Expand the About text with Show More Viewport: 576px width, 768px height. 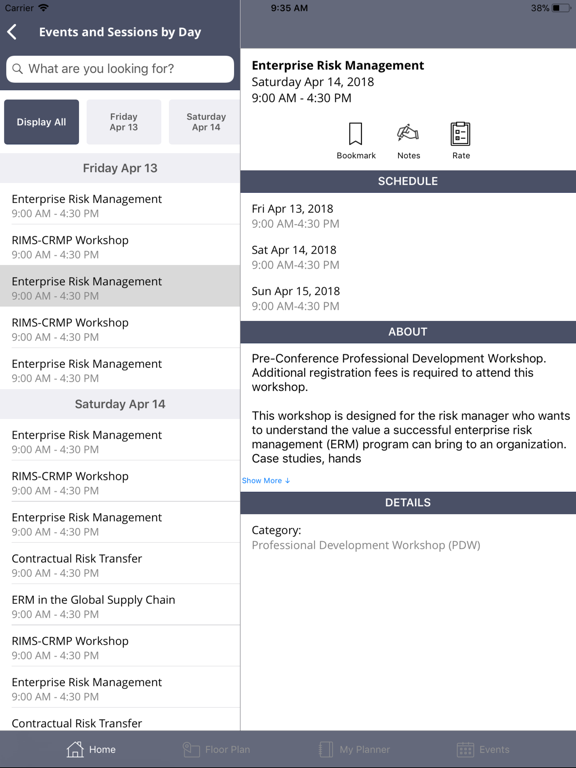pyautogui.click(x=266, y=480)
